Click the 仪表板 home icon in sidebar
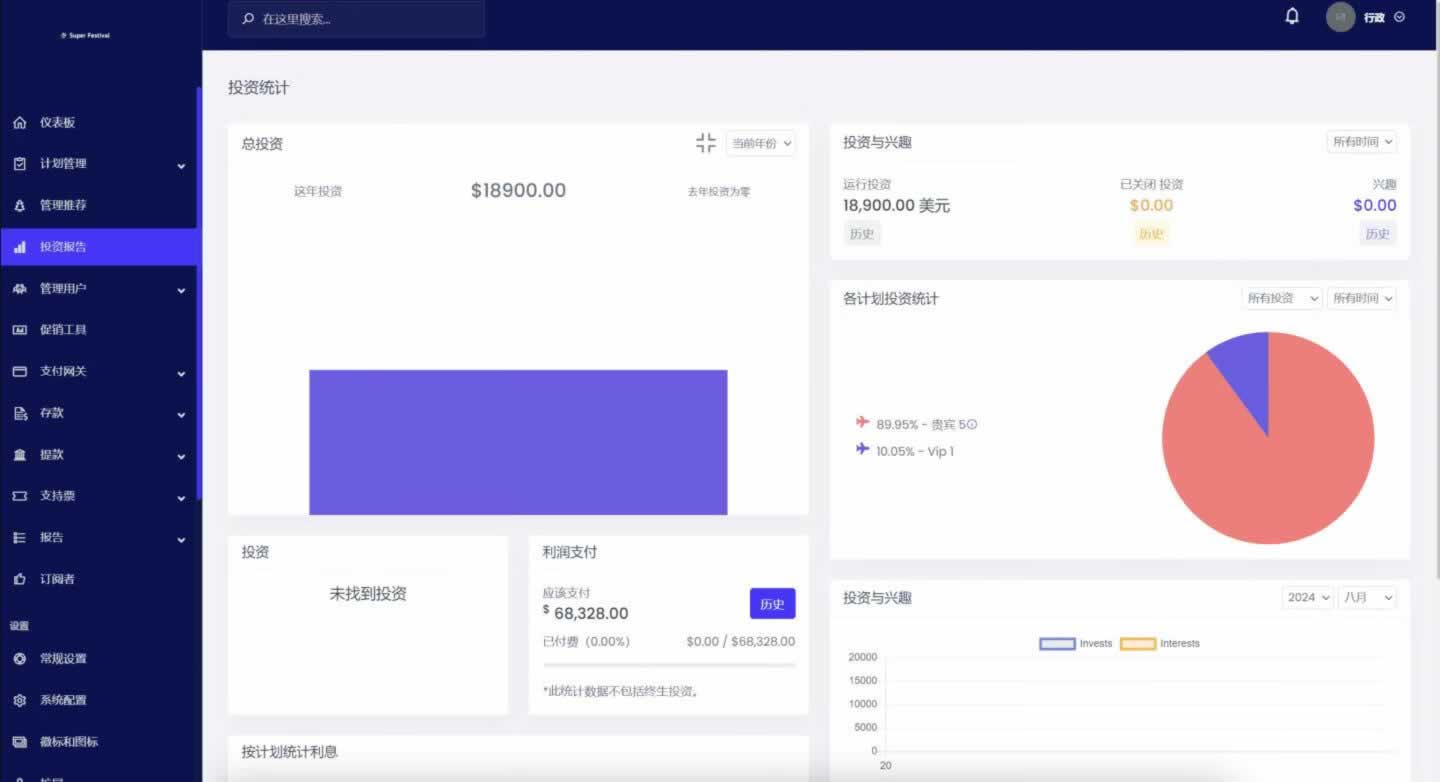Screen dimensions: 1440x782 (x=19, y=123)
